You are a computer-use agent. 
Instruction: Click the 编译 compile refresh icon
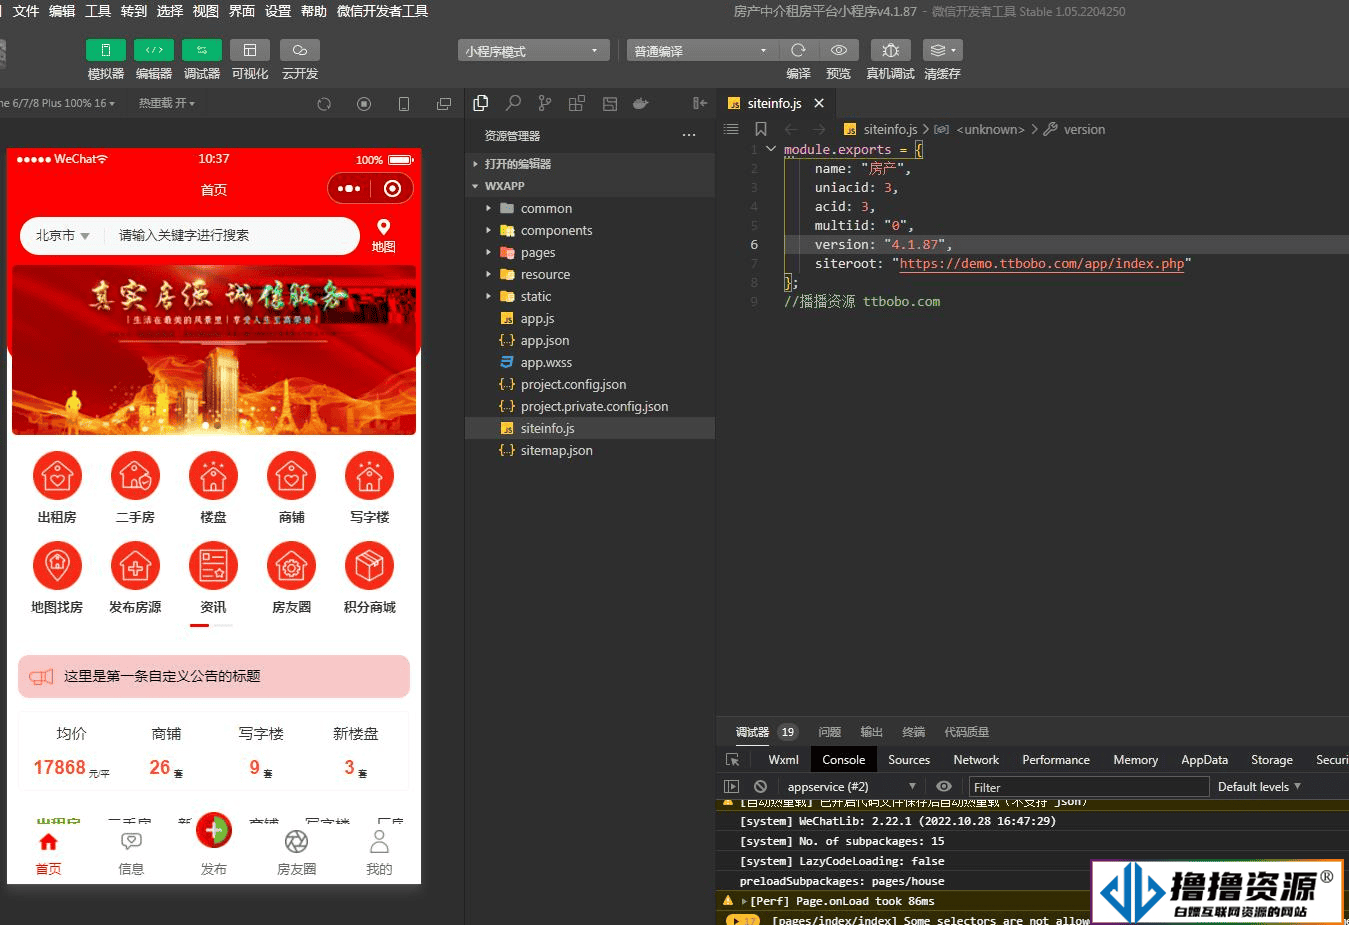(798, 50)
